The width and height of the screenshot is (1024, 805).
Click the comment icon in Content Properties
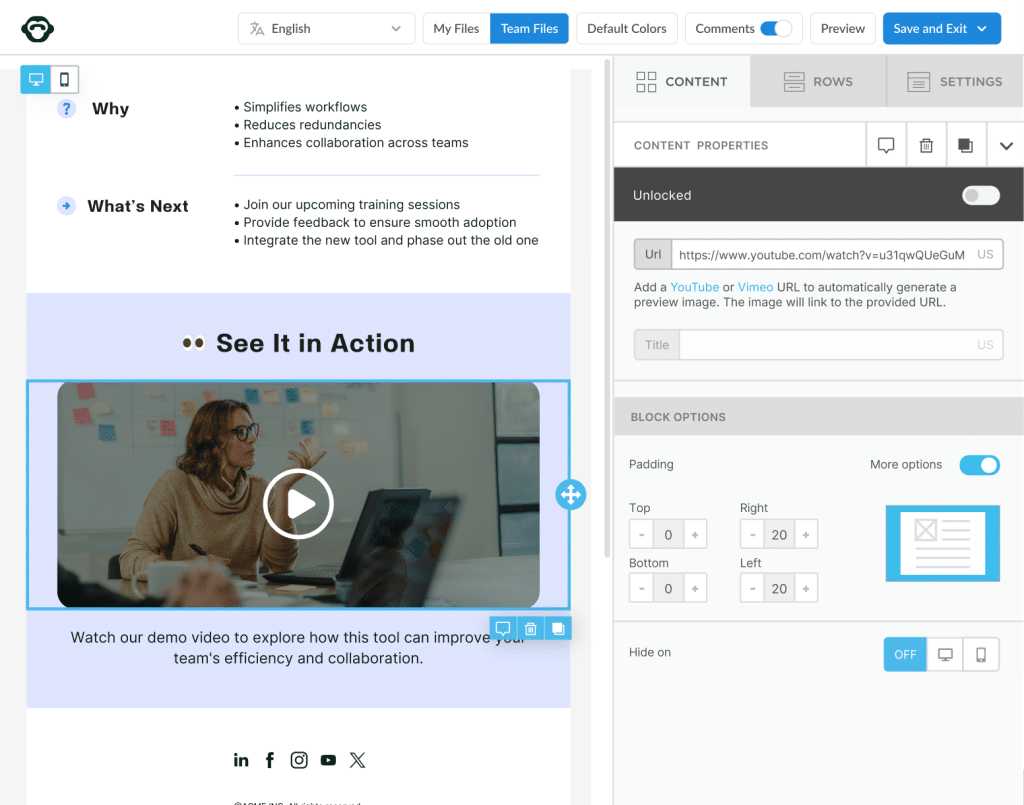[886, 145]
